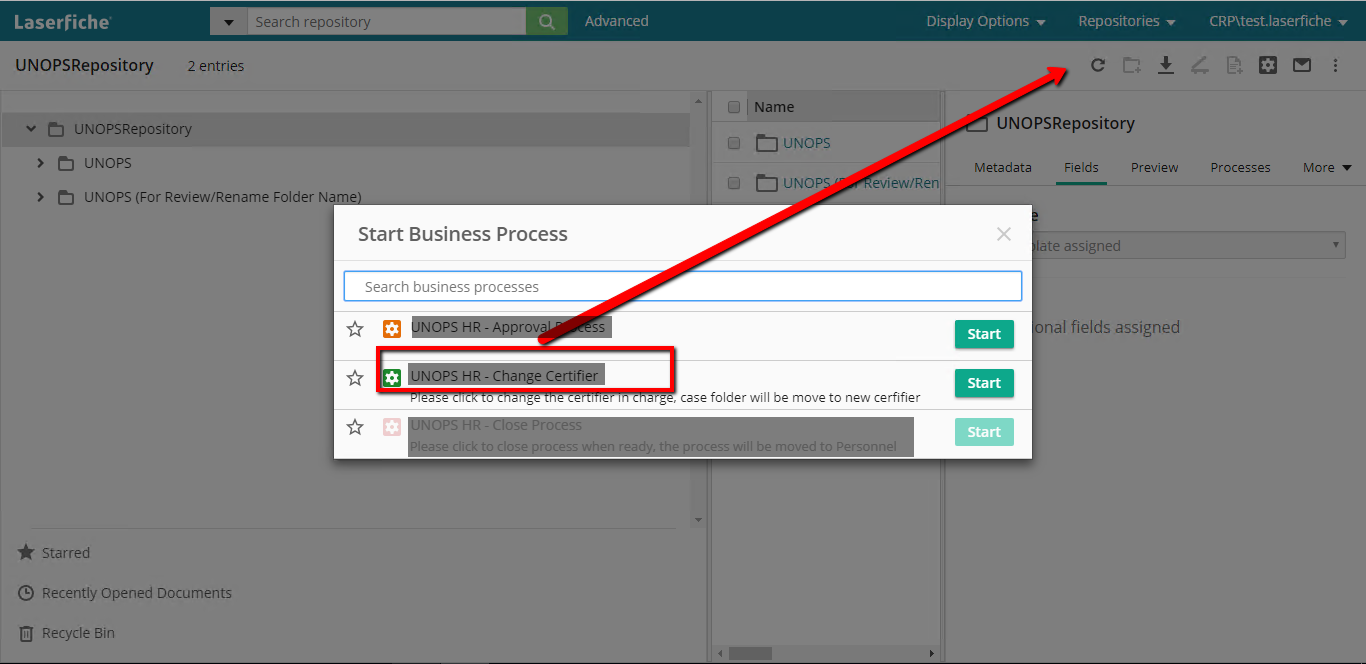Image resolution: width=1366 pixels, height=664 pixels.
Task: Click the Scan toolbar icon
Action: point(1200,65)
